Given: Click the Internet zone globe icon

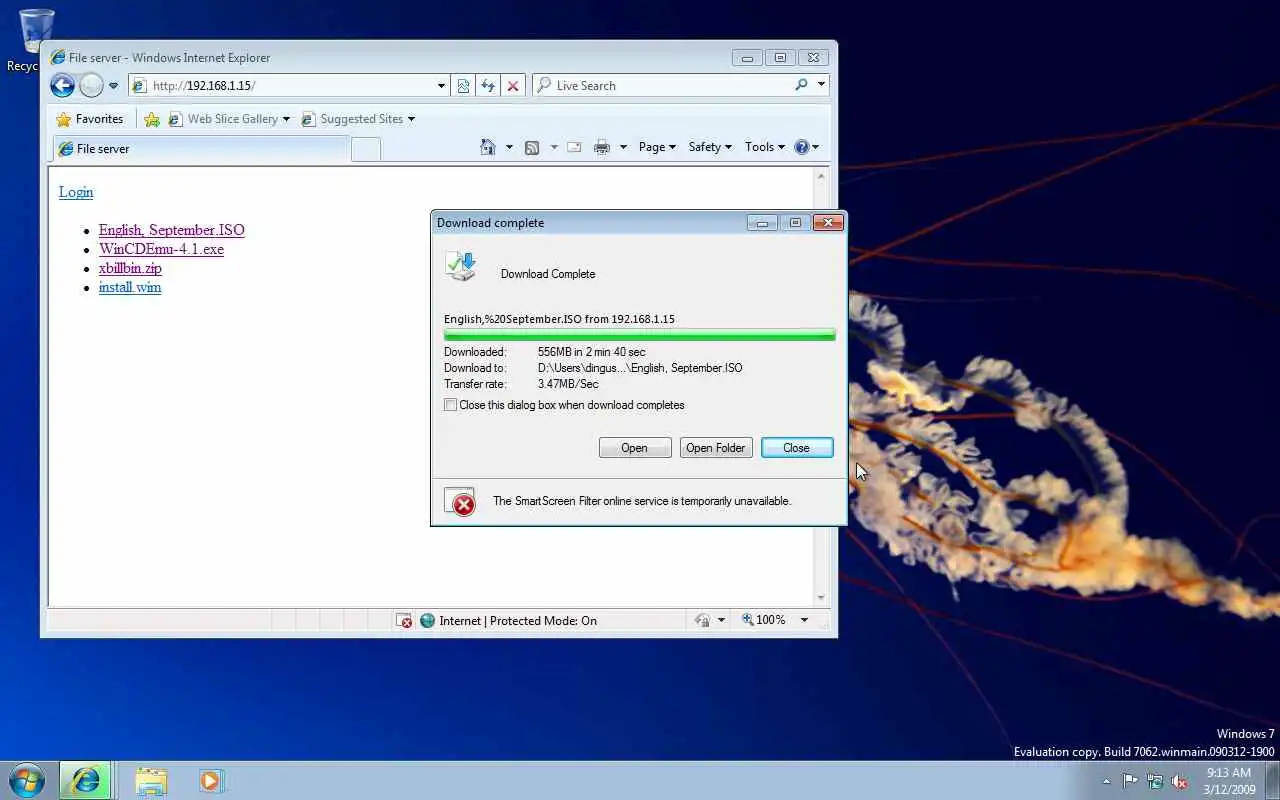Looking at the screenshot, I should click(x=428, y=621).
